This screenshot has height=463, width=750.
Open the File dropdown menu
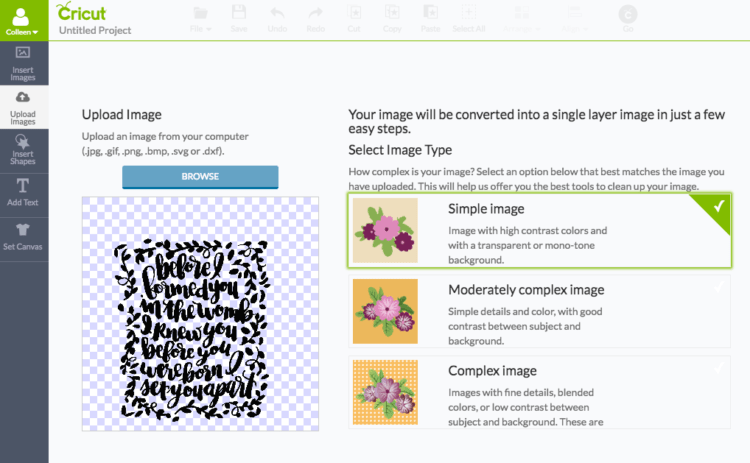click(x=201, y=19)
